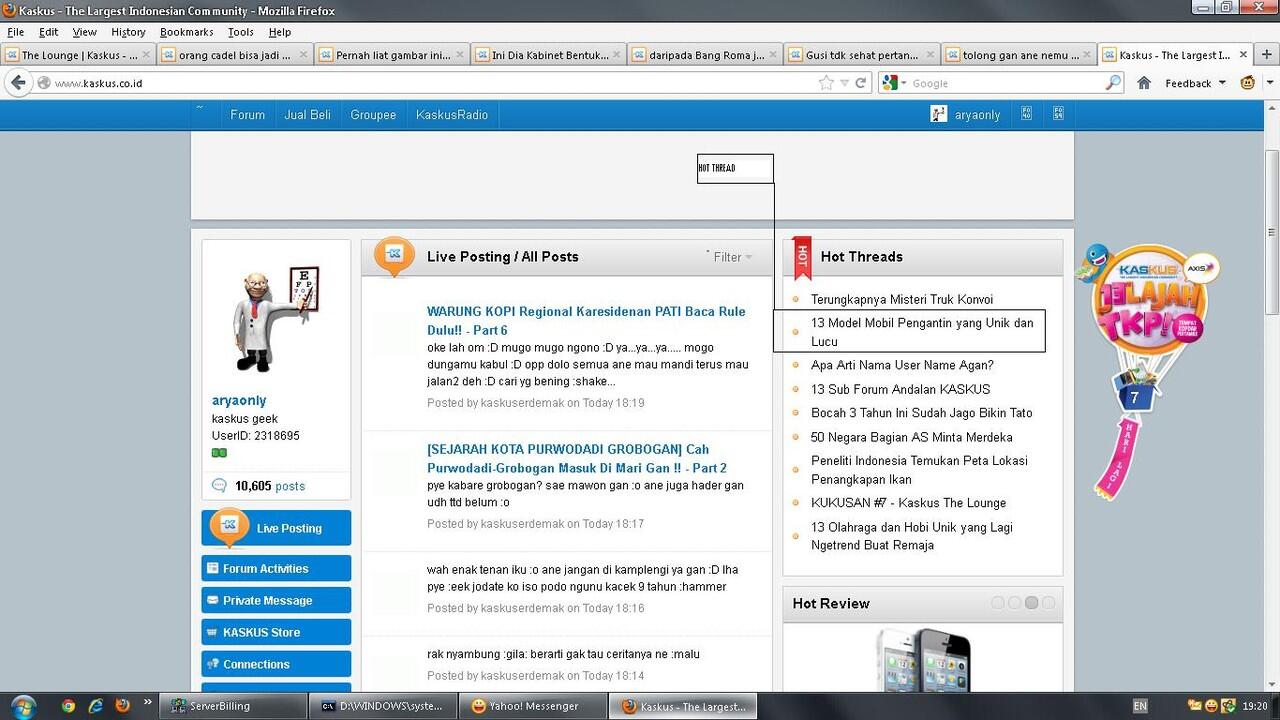
Task: Click the doctor profile picture of aryaonly
Action: [275, 320]
